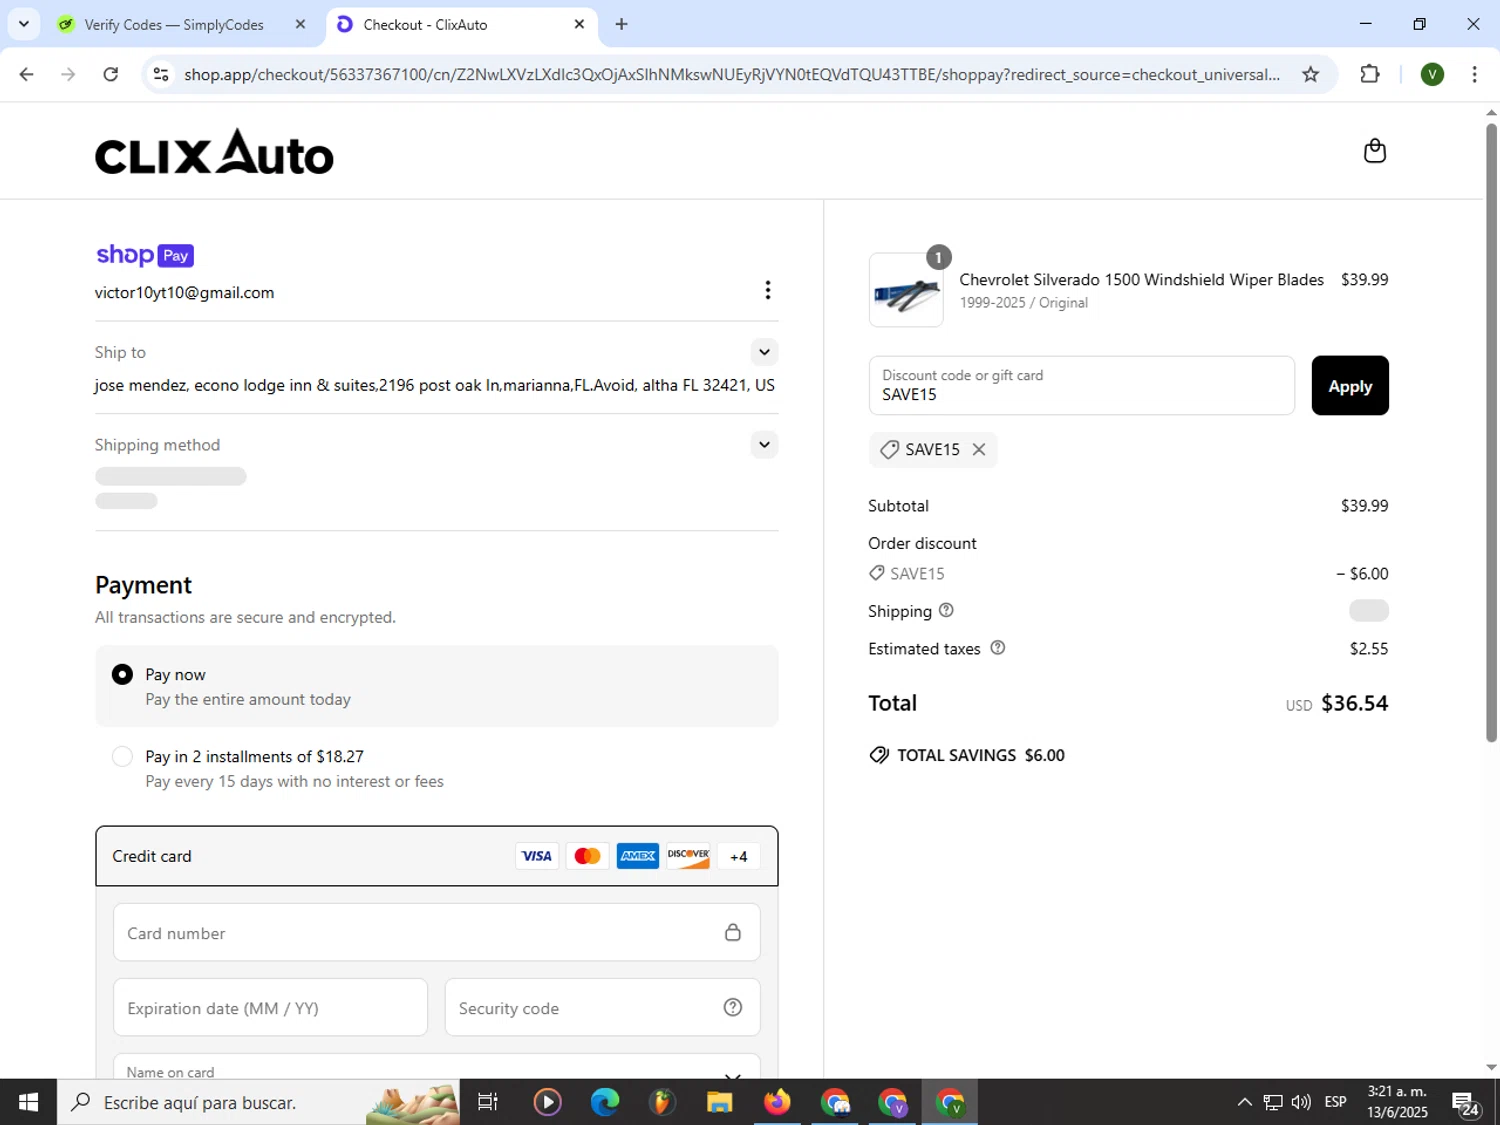Open a new browser tab
Image resolution: width=1500 pixels, height=1125 pixels.
[621, 24]
